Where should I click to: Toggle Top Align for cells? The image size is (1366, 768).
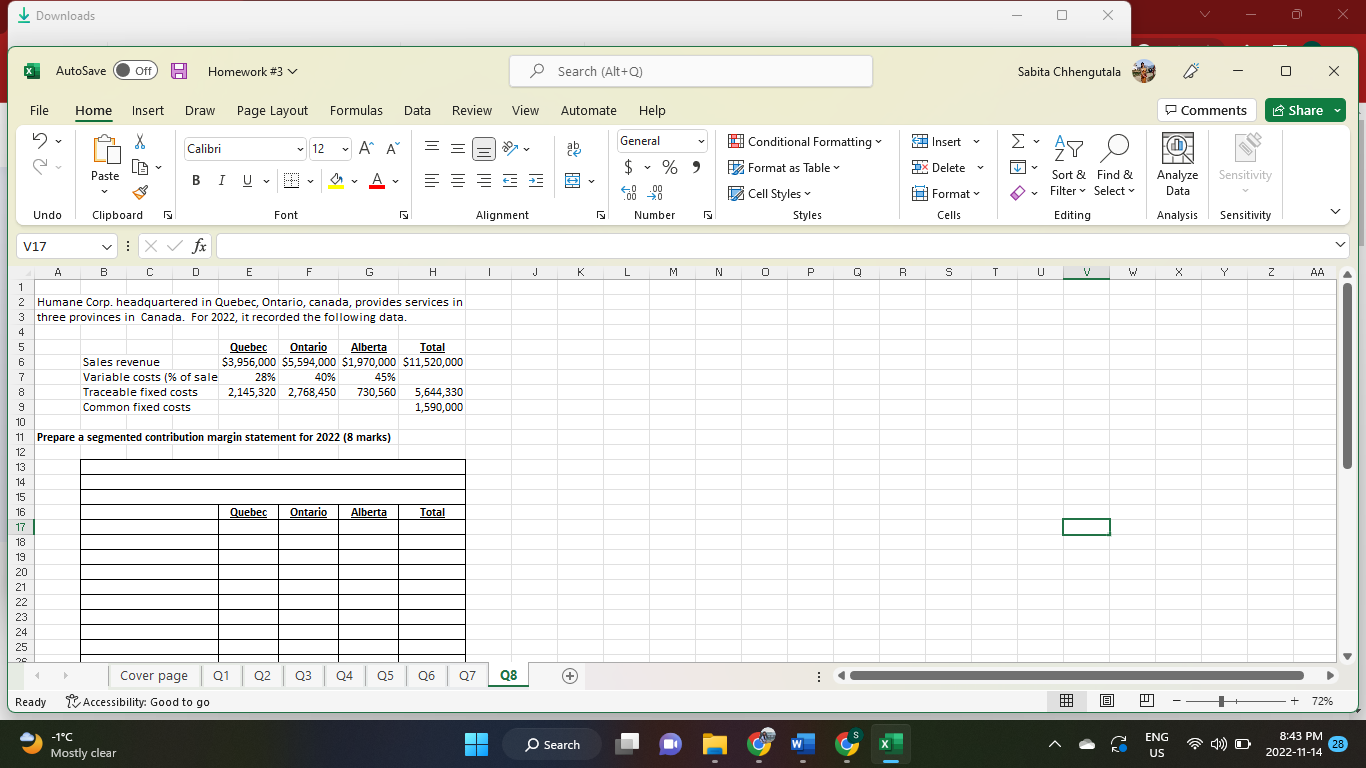pos(430,148)
